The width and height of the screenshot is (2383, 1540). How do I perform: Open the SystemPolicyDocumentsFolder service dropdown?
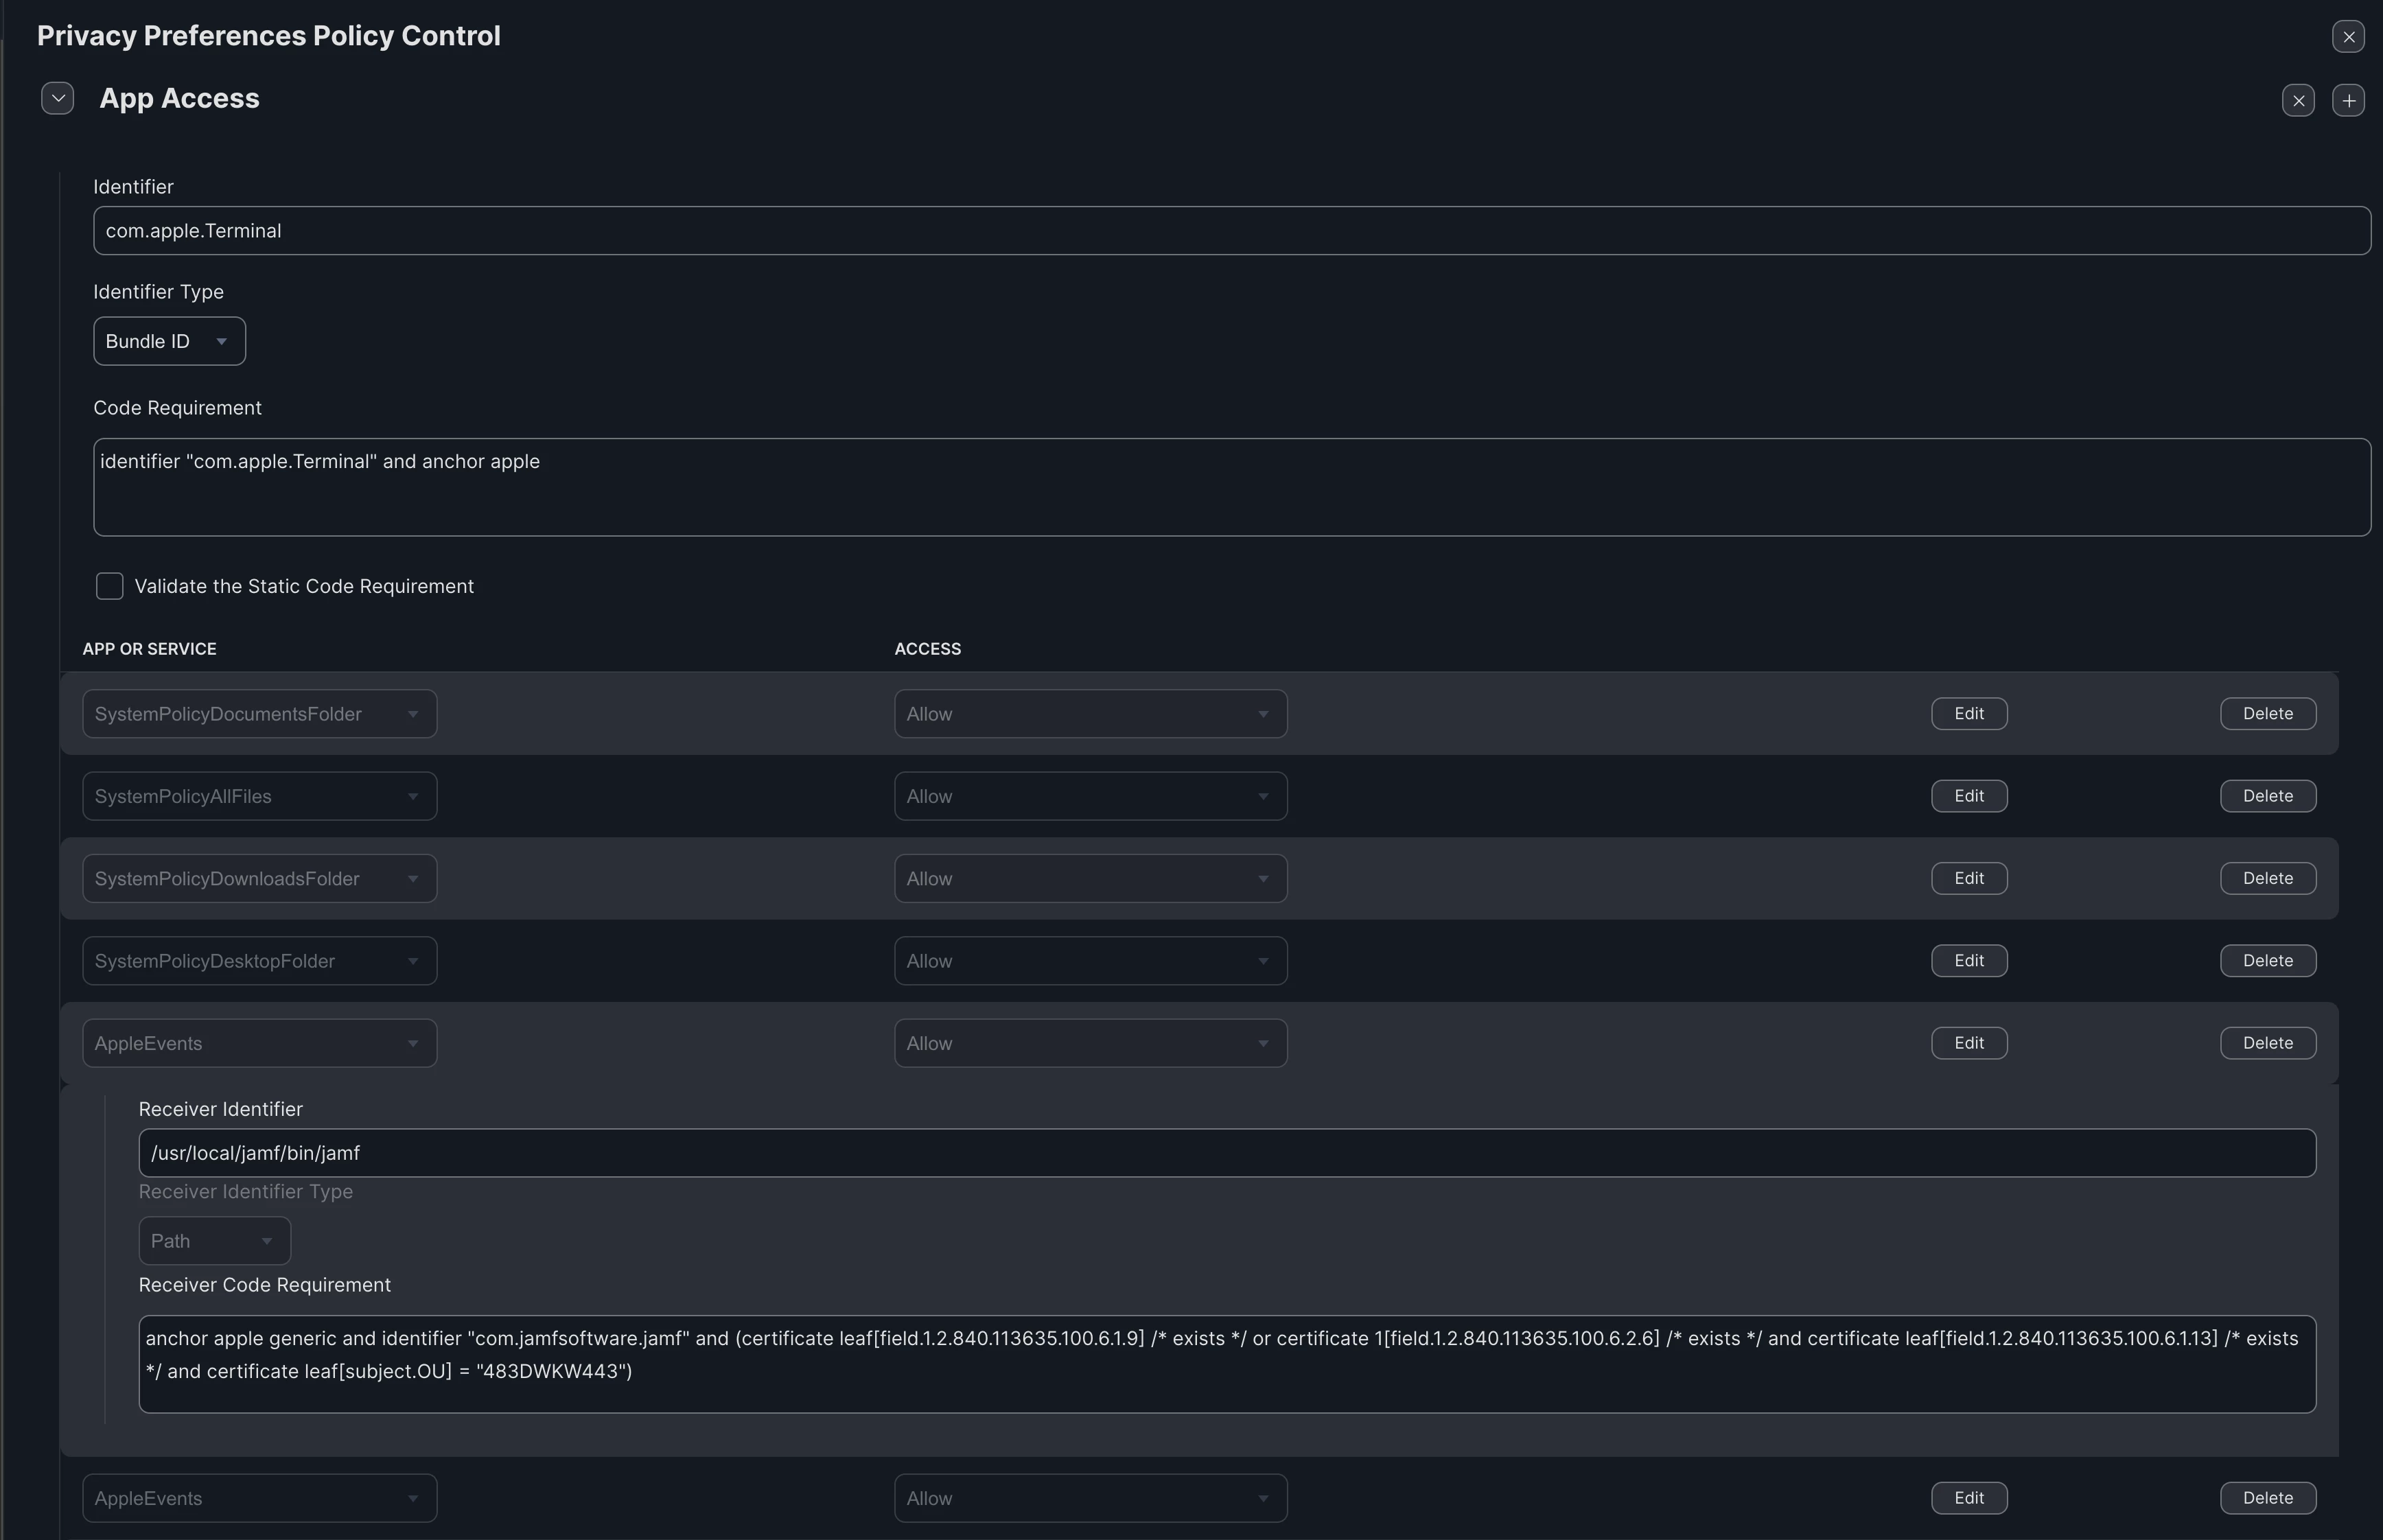coord(260,714)
